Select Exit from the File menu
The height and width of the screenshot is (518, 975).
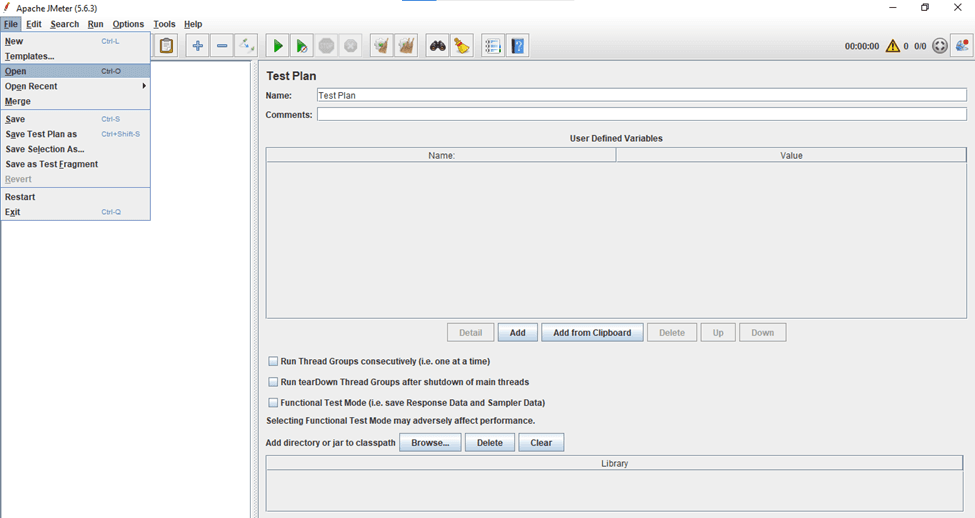click(x=75, y=211)
